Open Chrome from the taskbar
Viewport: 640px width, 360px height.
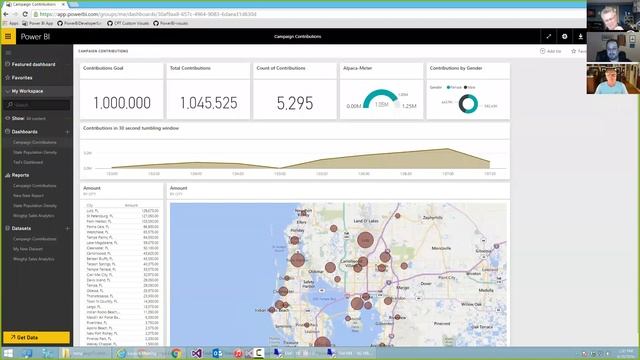click(x=176, y=353)
